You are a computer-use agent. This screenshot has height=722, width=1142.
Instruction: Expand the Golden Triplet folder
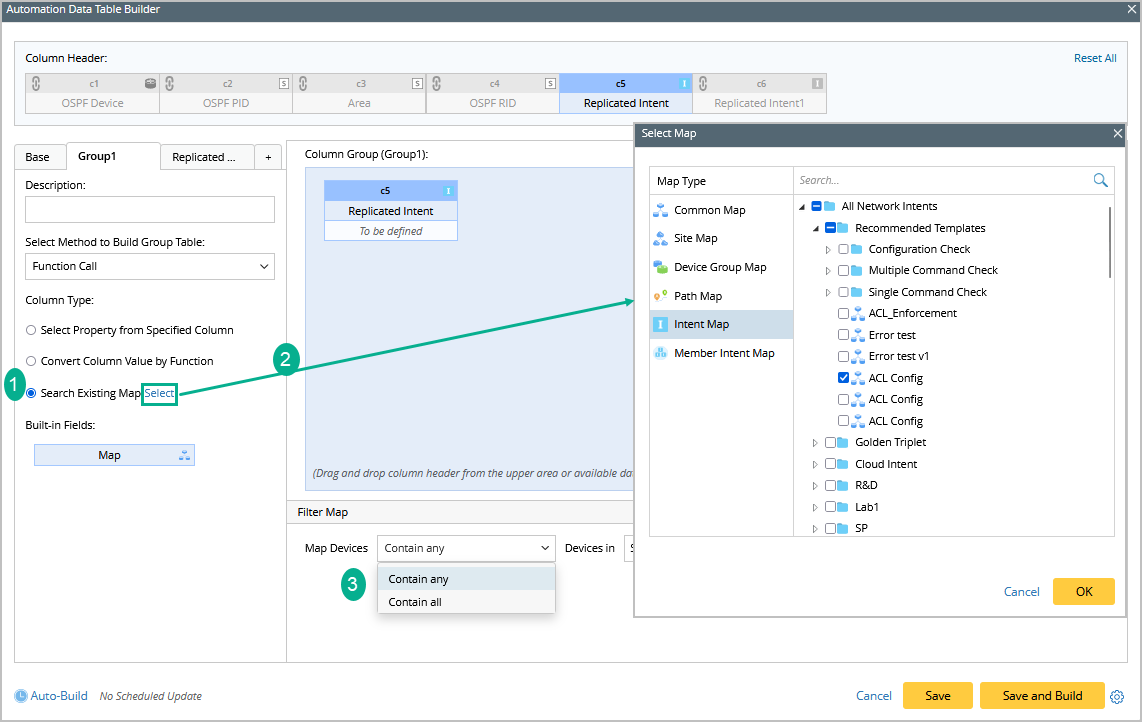pyautogui.click(x=815, y=443)
